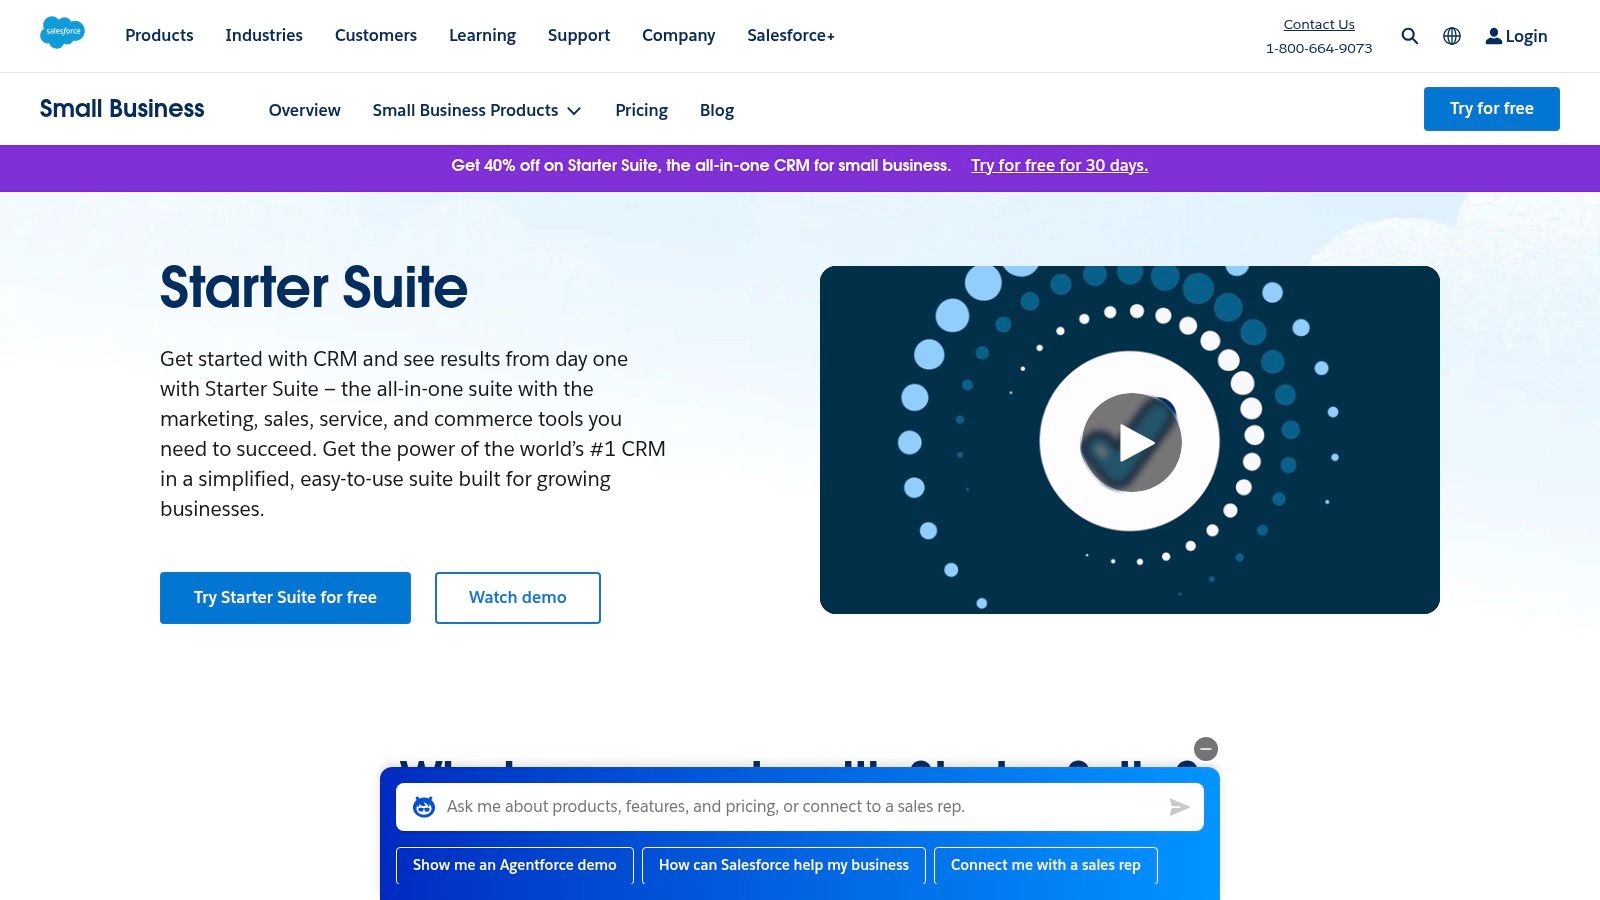Open the Customers menu
This screenshot has width=1600, height=900.
[376, 35]
